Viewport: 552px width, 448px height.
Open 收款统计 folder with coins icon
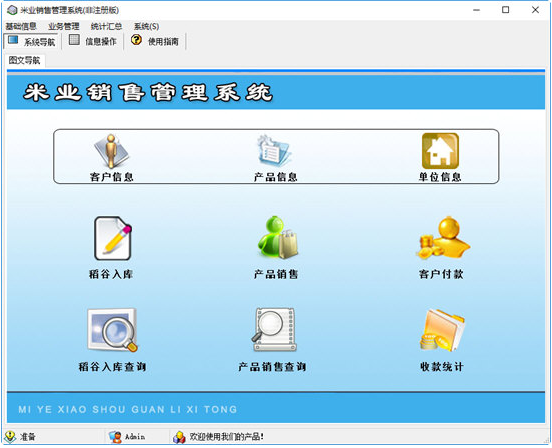click(442, 330)
